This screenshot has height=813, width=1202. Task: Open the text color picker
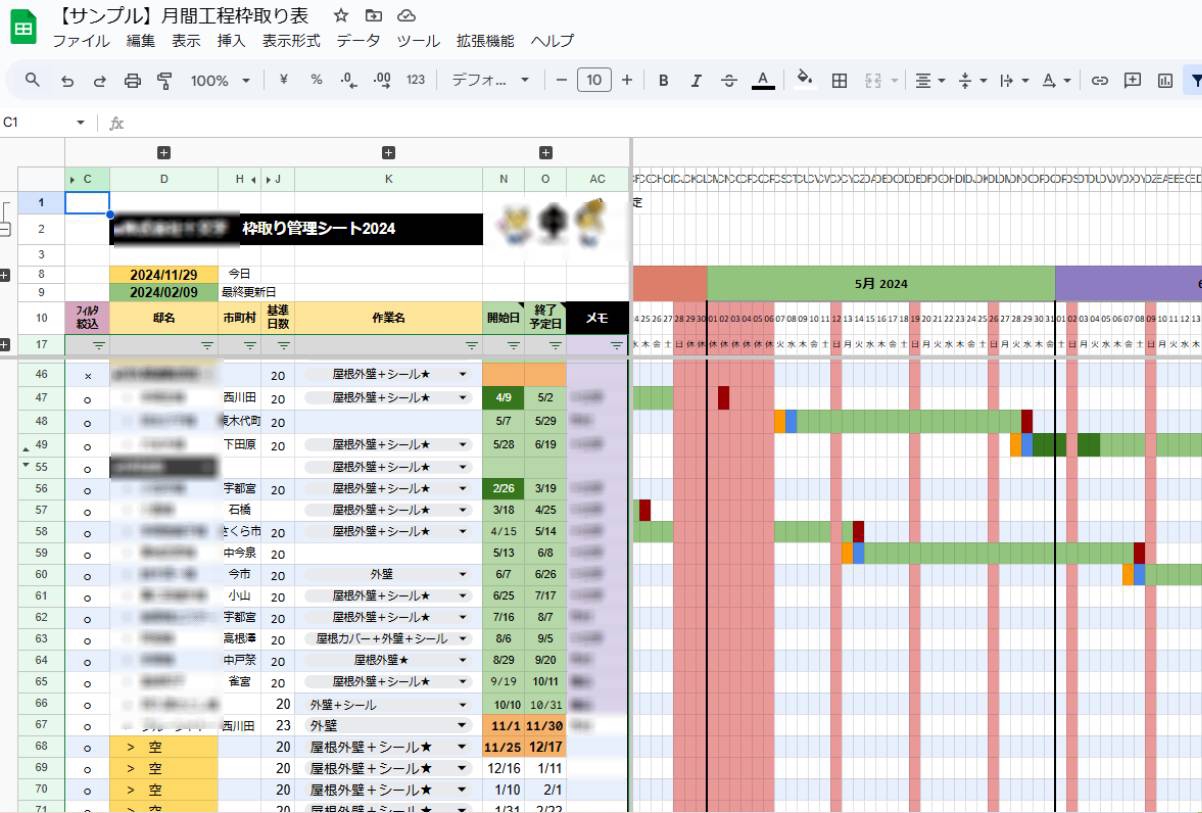763,80
